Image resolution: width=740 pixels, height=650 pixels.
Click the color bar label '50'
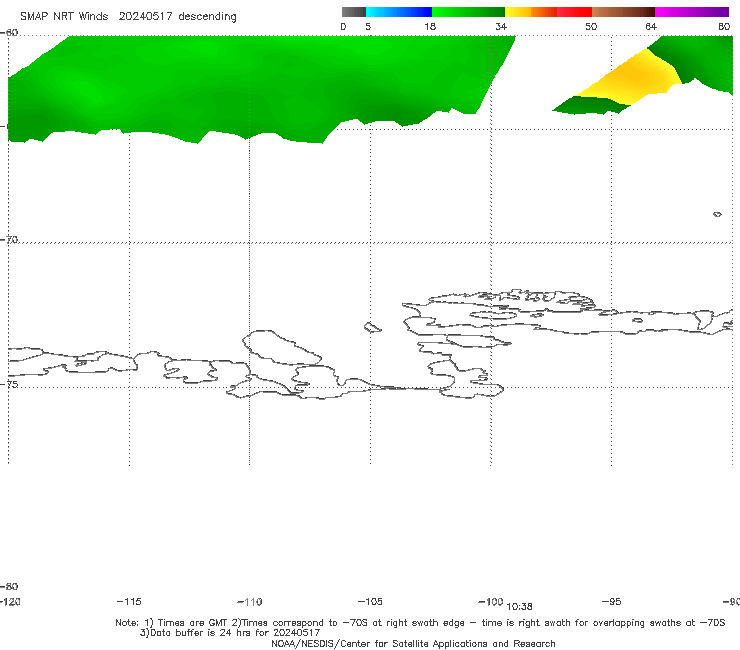pyautogui.click(x=591, y=26)
